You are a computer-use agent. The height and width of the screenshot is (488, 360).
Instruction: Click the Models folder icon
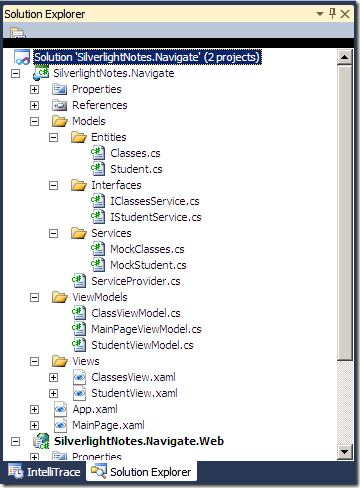tap(60, 121)
